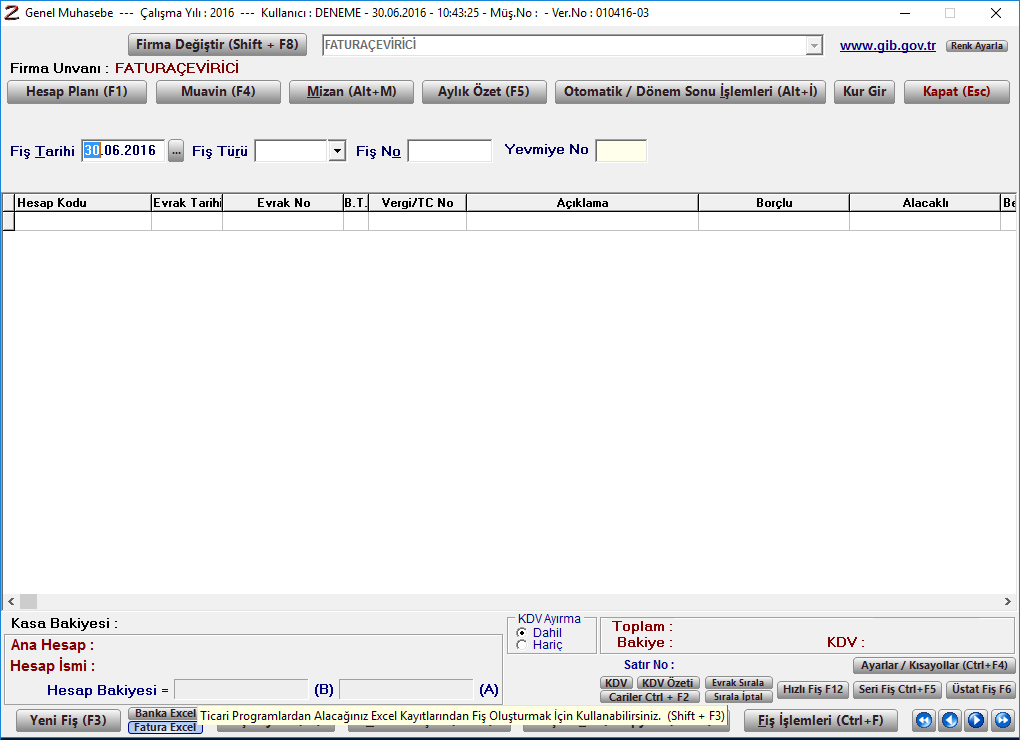1020x740 pixels.
Task: Select the Dahil KDV radio button
Action: pyautogui.click(x=522, y=633)
